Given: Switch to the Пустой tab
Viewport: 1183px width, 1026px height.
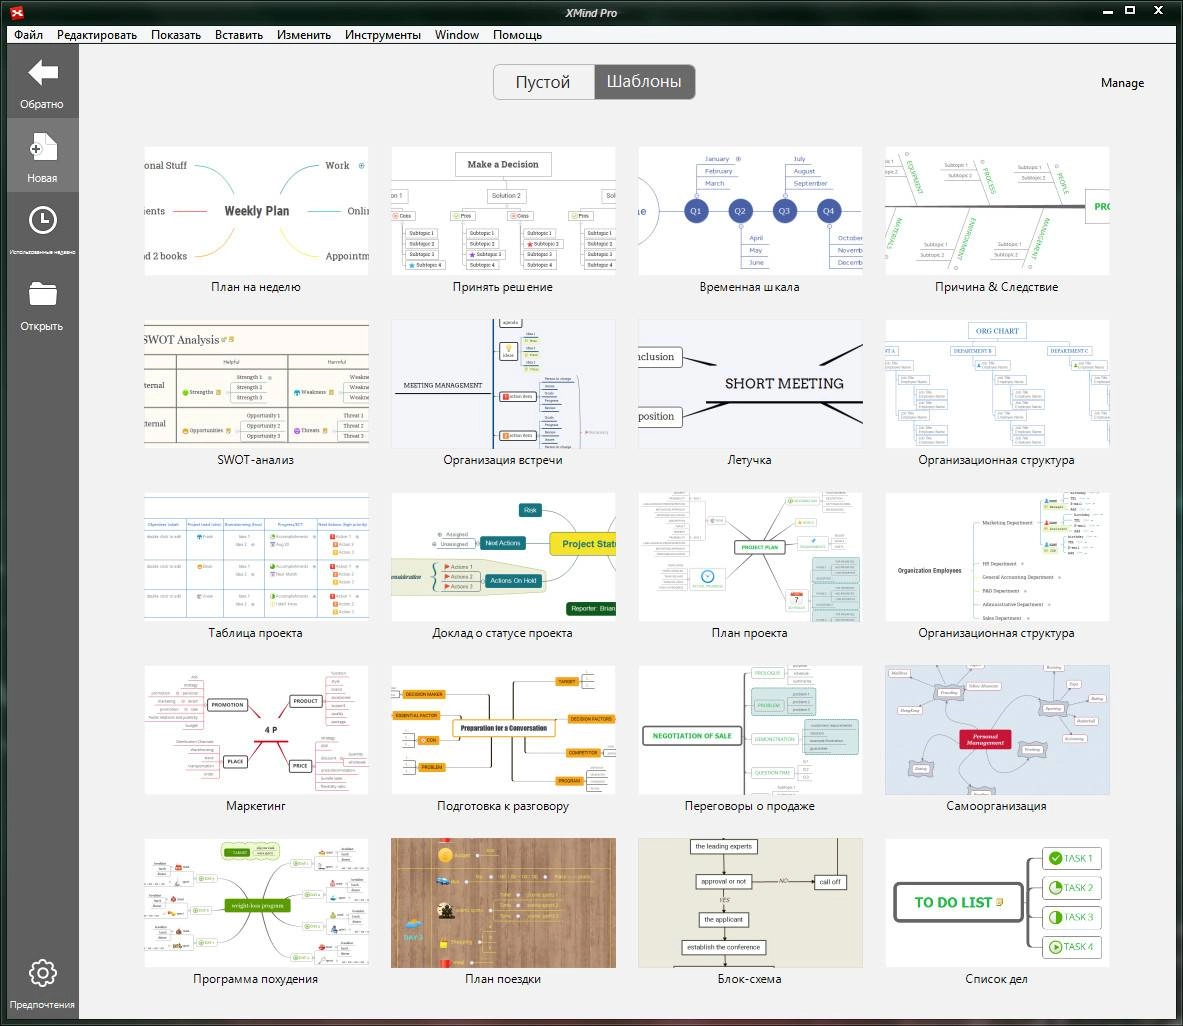Looking at the screenshot, I should click(543, 81).
